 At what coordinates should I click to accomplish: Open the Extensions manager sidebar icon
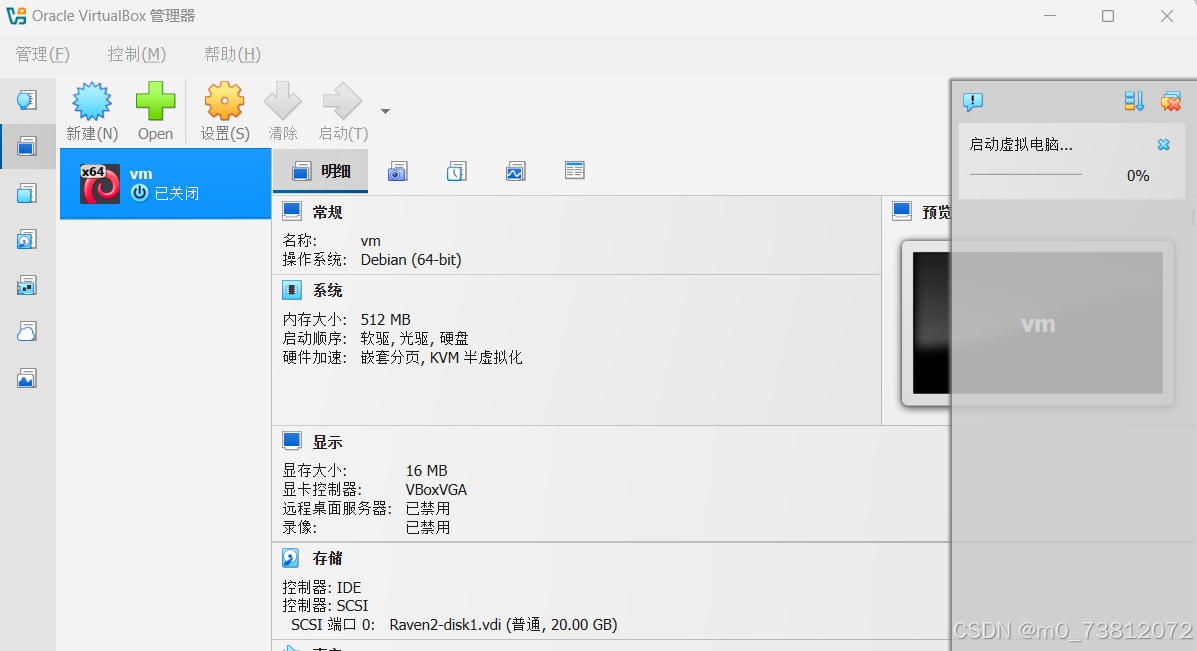coord(27,193)
